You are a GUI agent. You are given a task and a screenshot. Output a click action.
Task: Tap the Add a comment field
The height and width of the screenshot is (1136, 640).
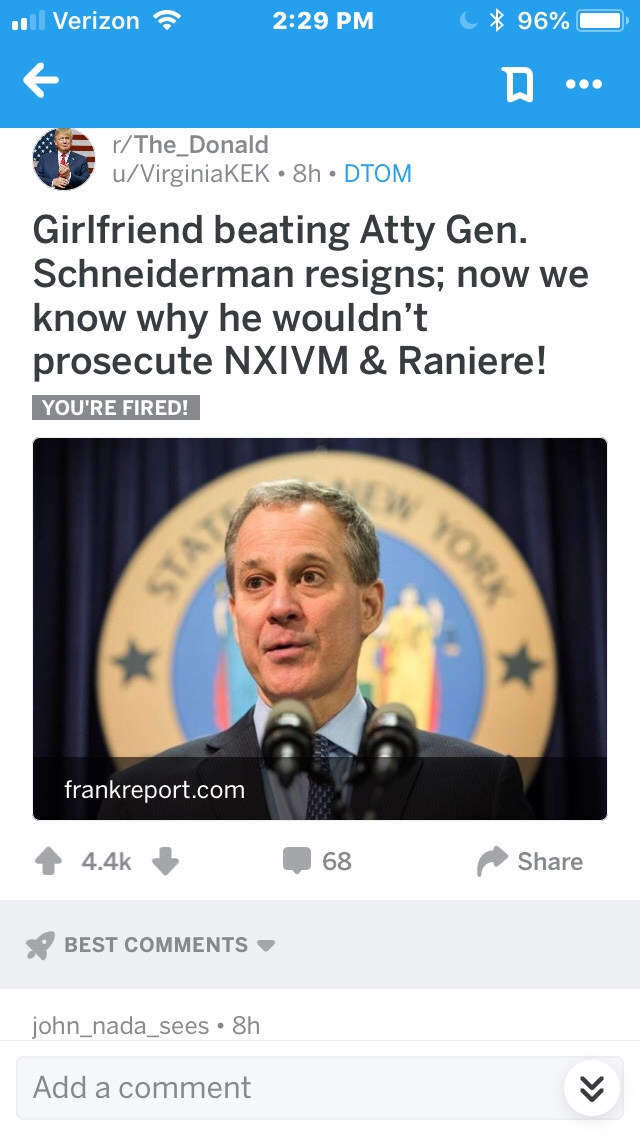pos(280,1087)
